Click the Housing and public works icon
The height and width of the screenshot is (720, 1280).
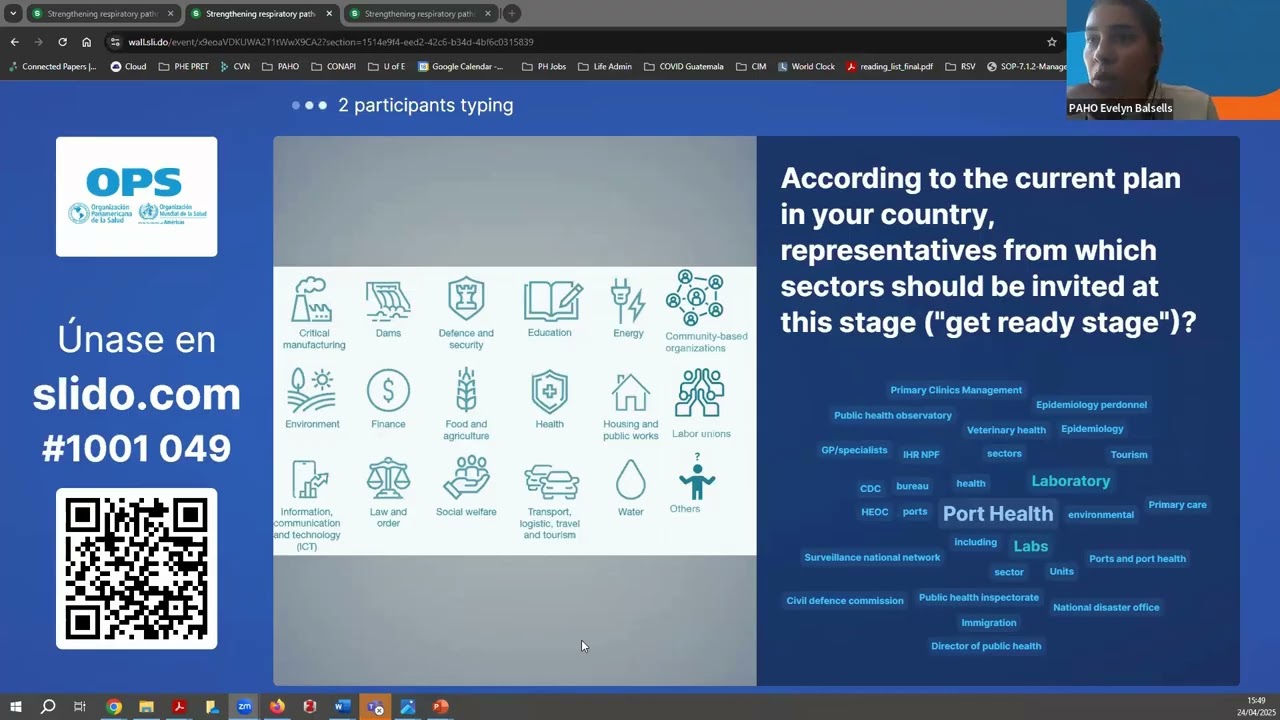(631, 392)
